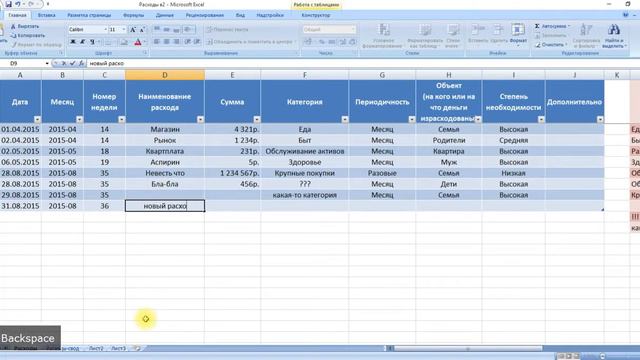The width and height of the screenshot is (640, 360).
Task: Open the number format (Общий) dropdown
Action: (353, 29)
